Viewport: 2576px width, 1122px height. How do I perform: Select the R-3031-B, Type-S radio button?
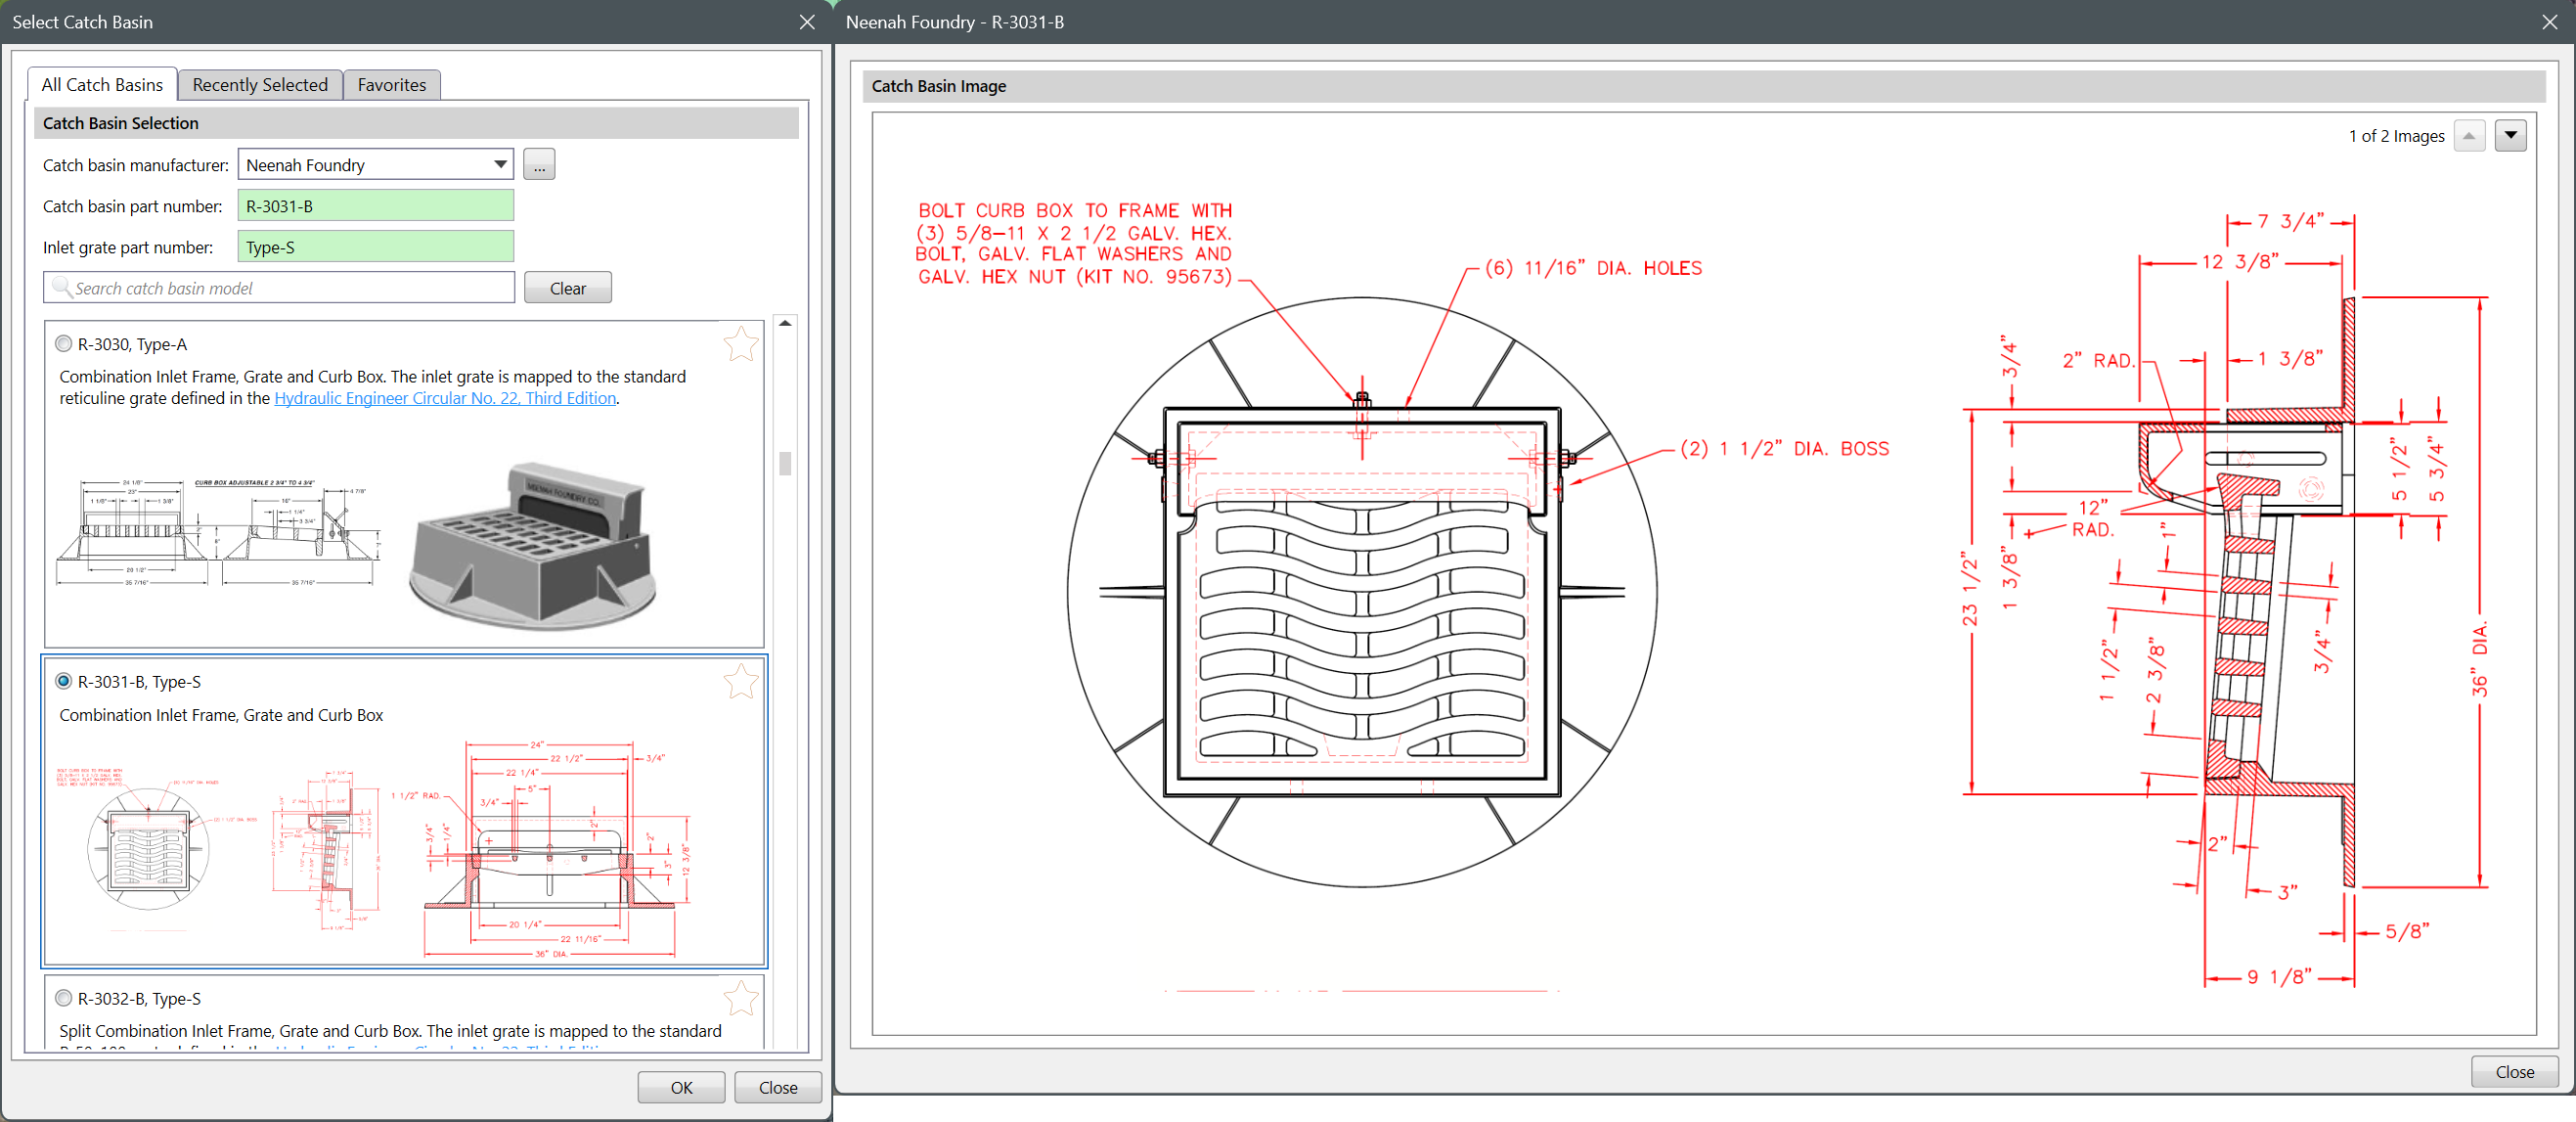pos(64,681)
